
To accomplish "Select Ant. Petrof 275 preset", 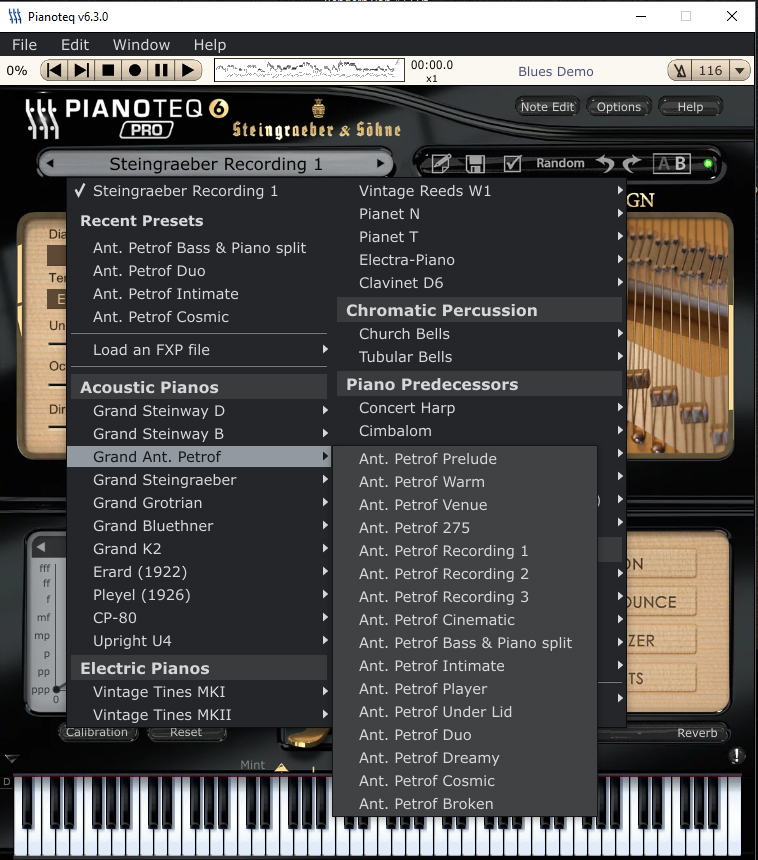I will [x=465, y=528].
